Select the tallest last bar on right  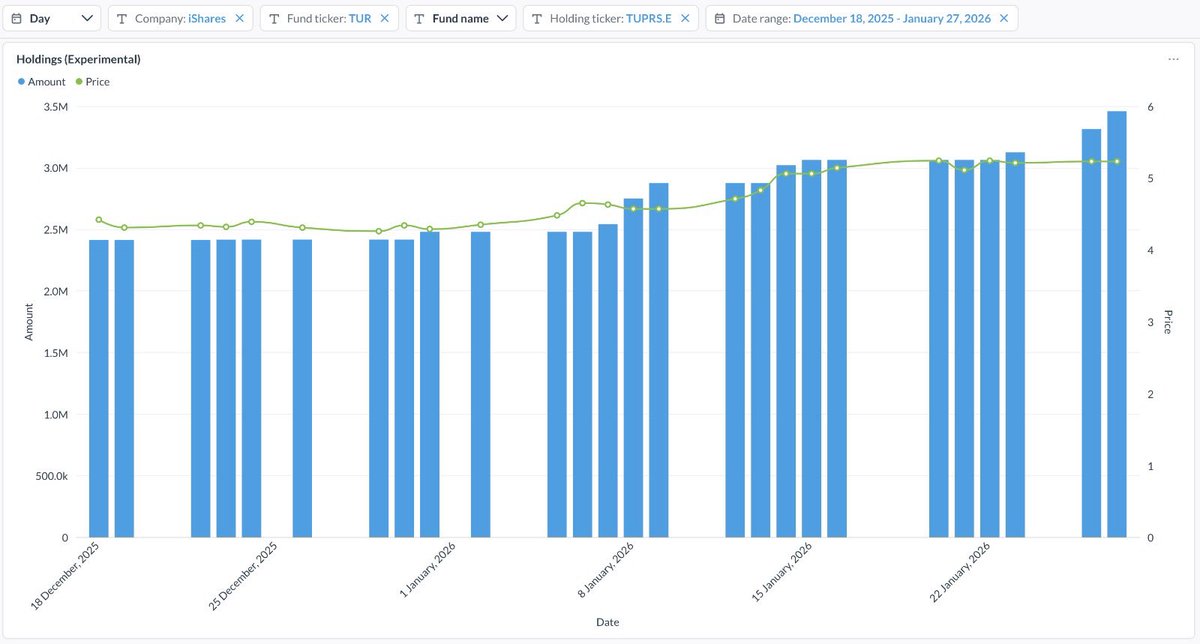point(1117,324)
